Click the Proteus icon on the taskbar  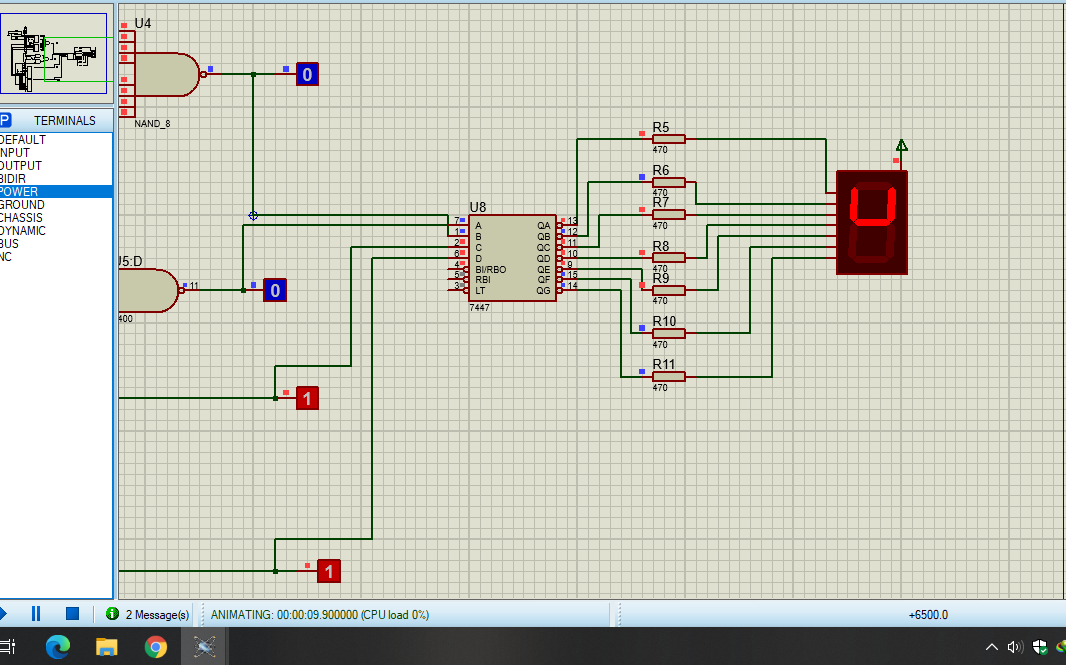(203, 646)
